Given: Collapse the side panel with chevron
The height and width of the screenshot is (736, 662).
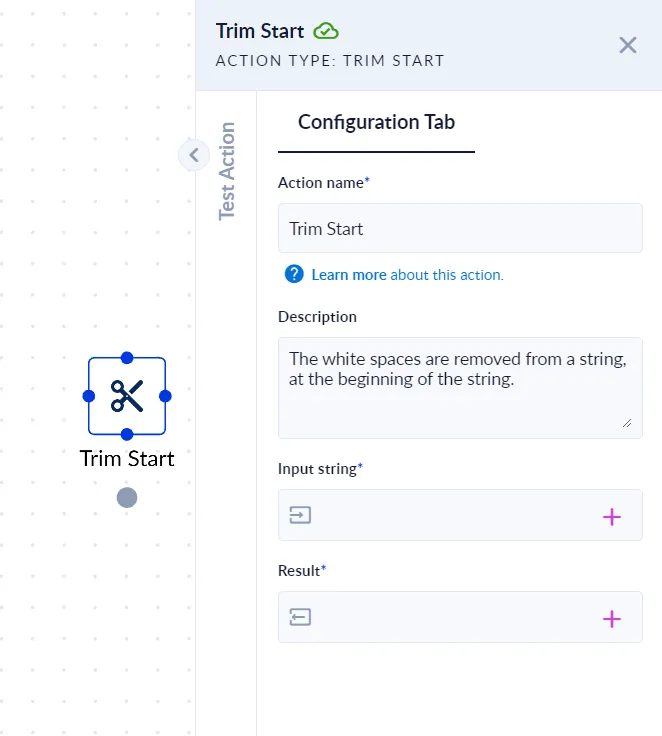Looking at the screenshot, I should (193, 155).
